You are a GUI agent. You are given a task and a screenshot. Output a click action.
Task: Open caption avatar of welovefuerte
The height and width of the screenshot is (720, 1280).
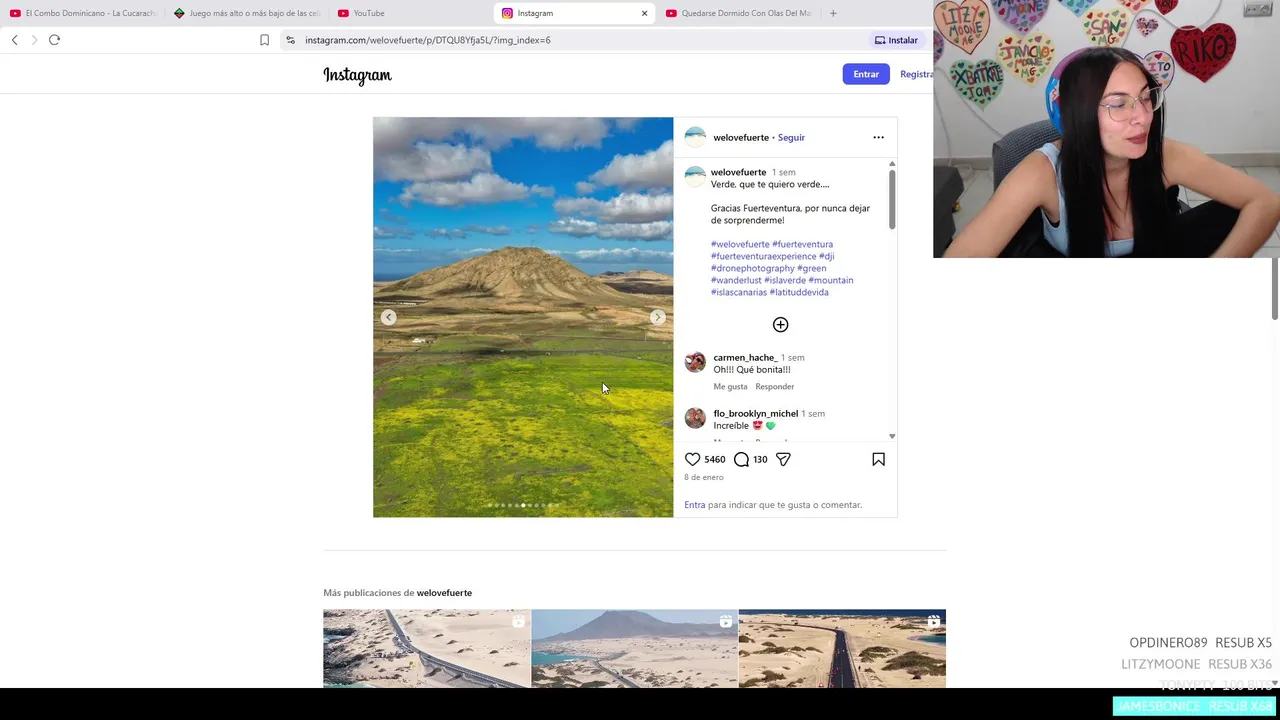tap(695, 177)
